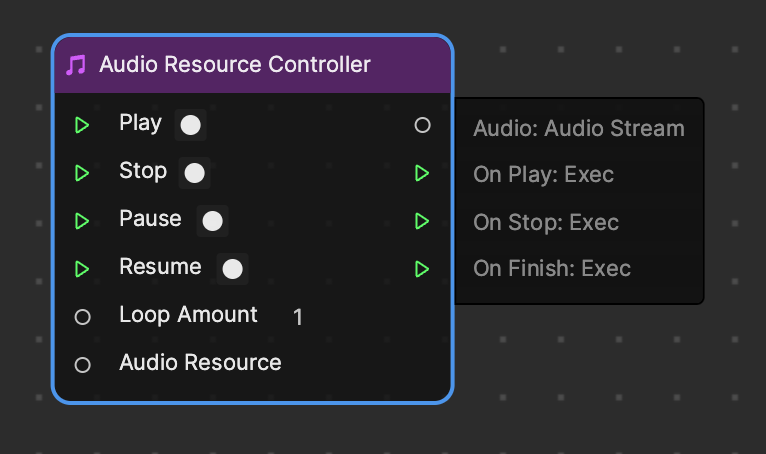The width and height of the screenshot is (766, 454).
Task: Click the Audio Stream output port circle
Action: click(x=422, y=125)
